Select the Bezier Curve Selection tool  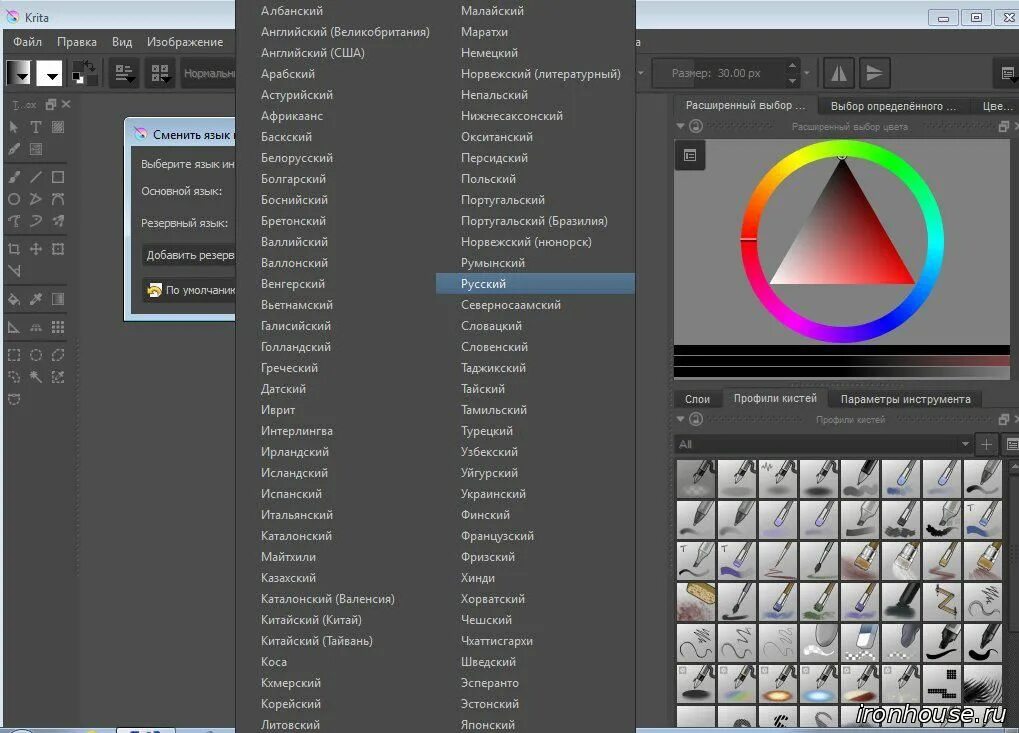pos(14,399)
